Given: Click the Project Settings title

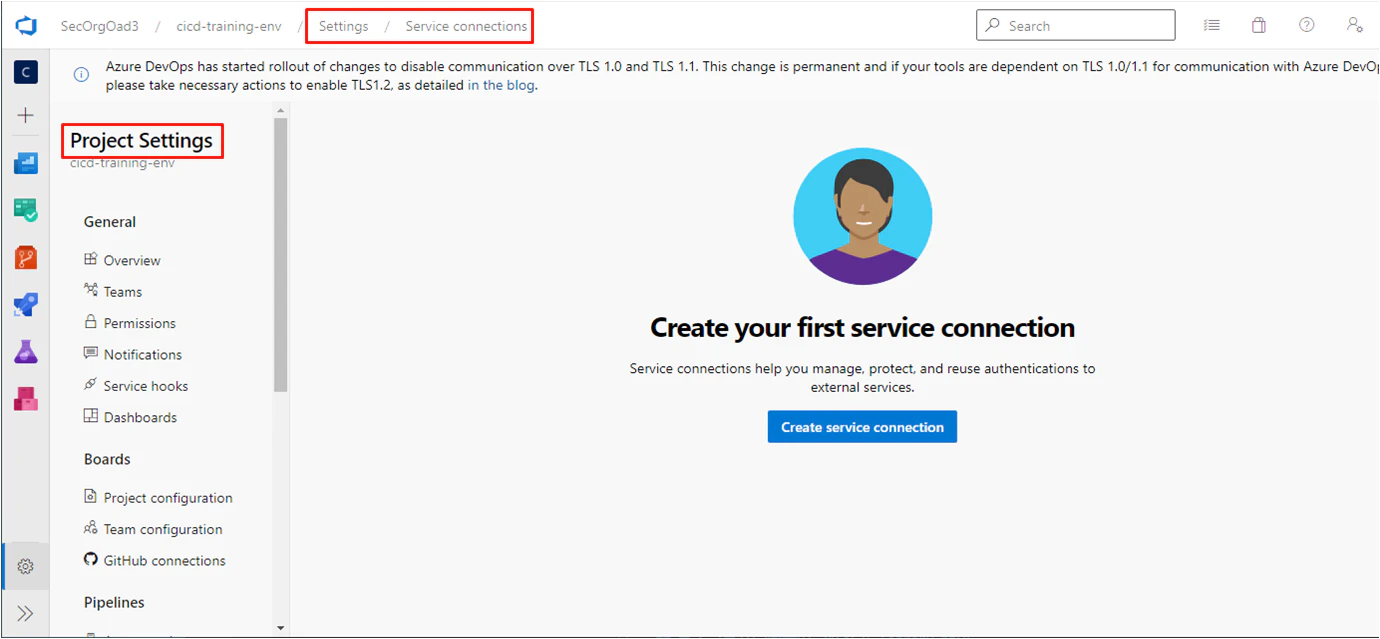Looking at the screenshot, I should pos(142,141).
